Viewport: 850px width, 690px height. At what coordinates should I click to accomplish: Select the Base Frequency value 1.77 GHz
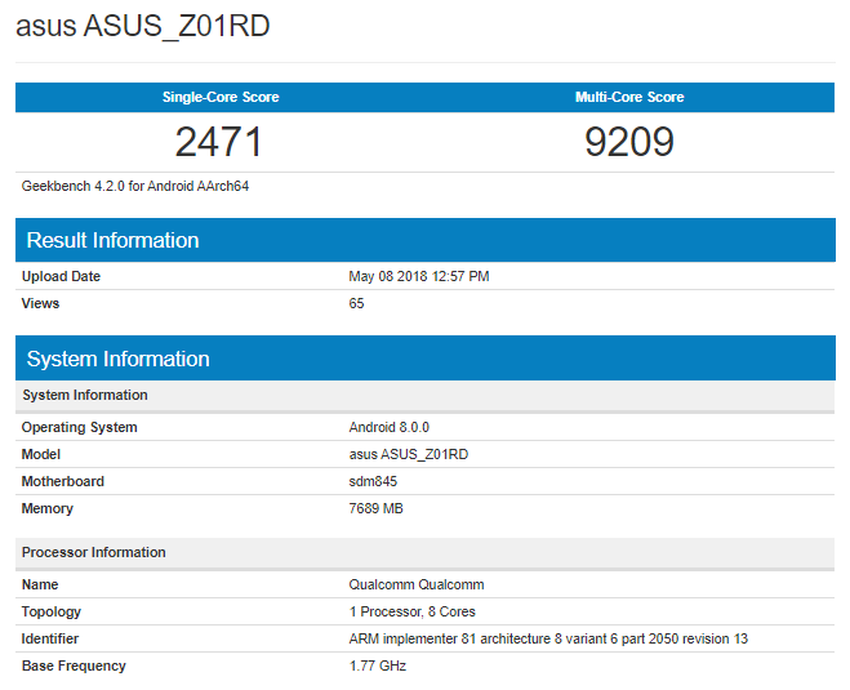click(x=376, y=665)
